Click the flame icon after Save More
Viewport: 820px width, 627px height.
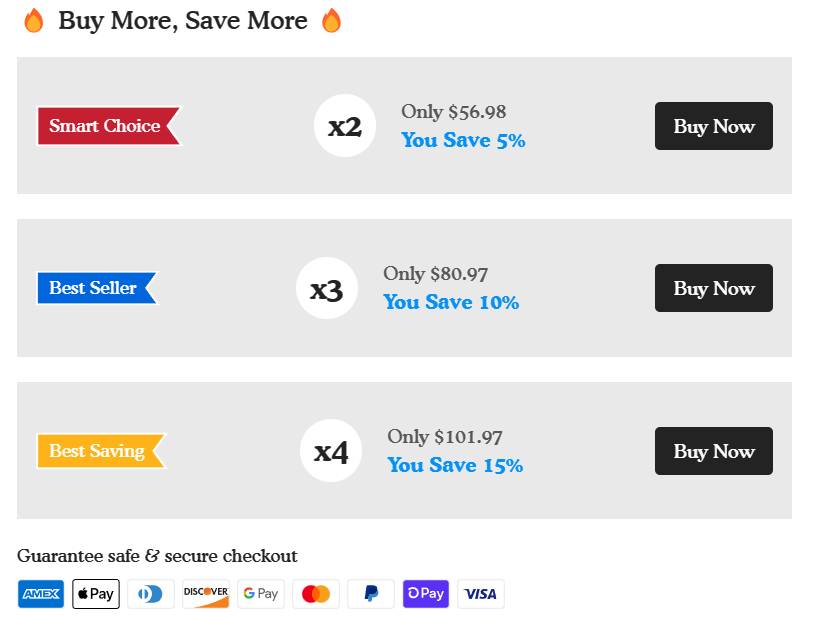coord(331,21)
